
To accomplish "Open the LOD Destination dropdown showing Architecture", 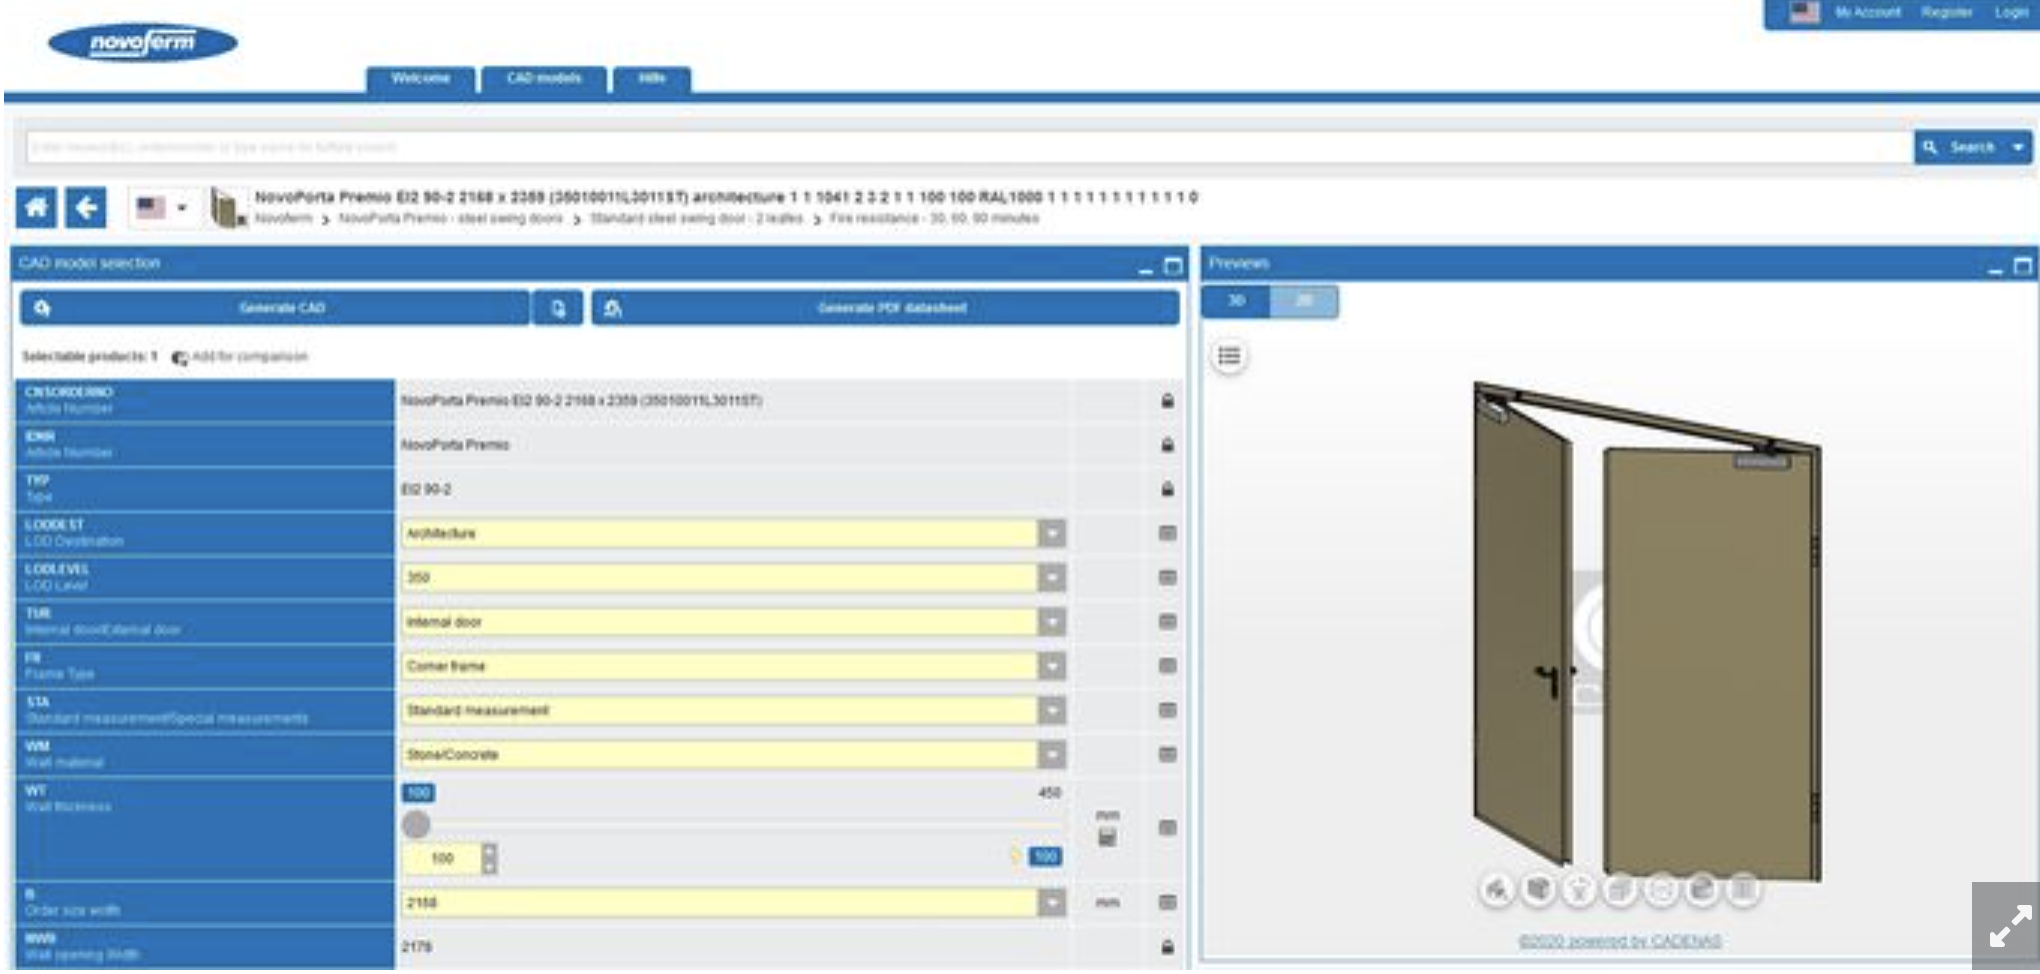I will point(733,533).
